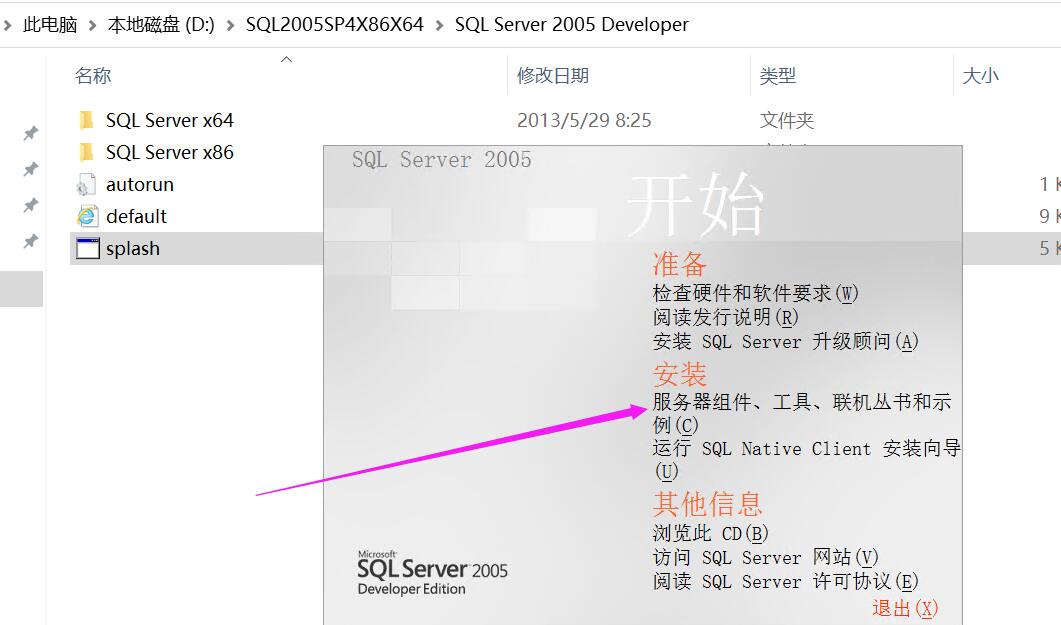Viewport: 1061px width, 625px height.
Task: Install 服务器组件、工具、联机丛书和示例(C)
Action: (x=802, y=413)
